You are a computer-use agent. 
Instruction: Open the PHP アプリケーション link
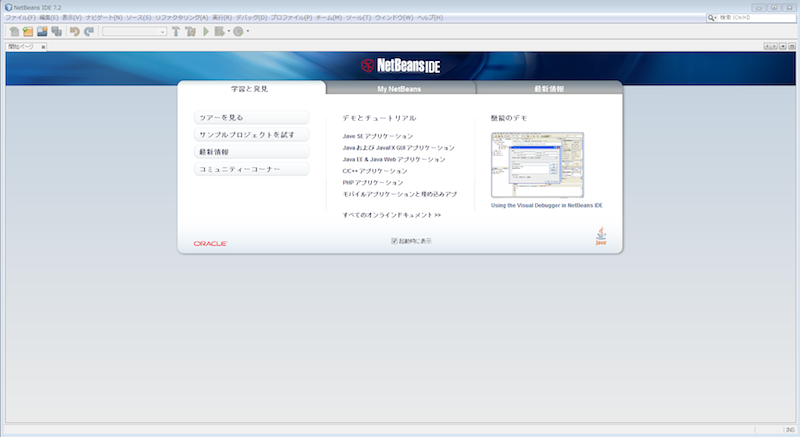[x=373, y=183]
